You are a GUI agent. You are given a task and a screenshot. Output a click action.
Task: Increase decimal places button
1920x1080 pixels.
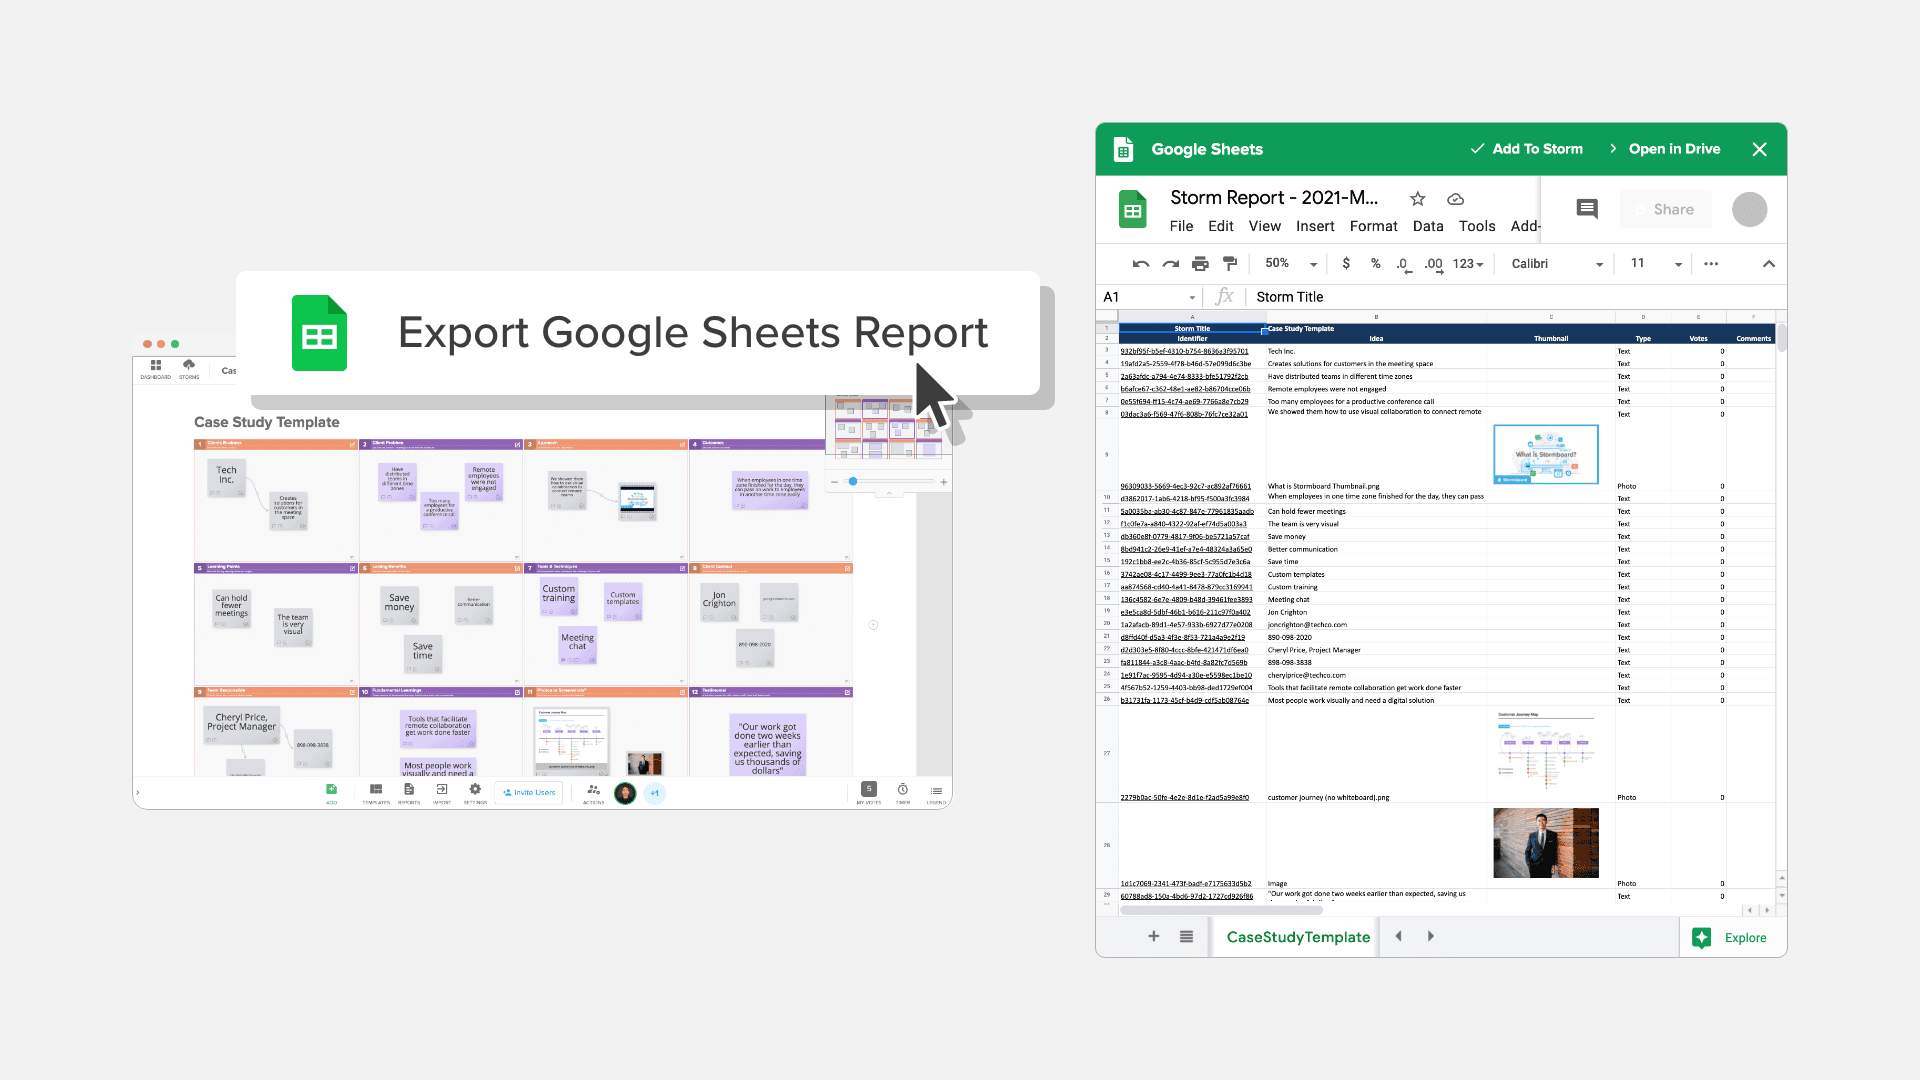pyautogui.click(x=1434, y=264)
